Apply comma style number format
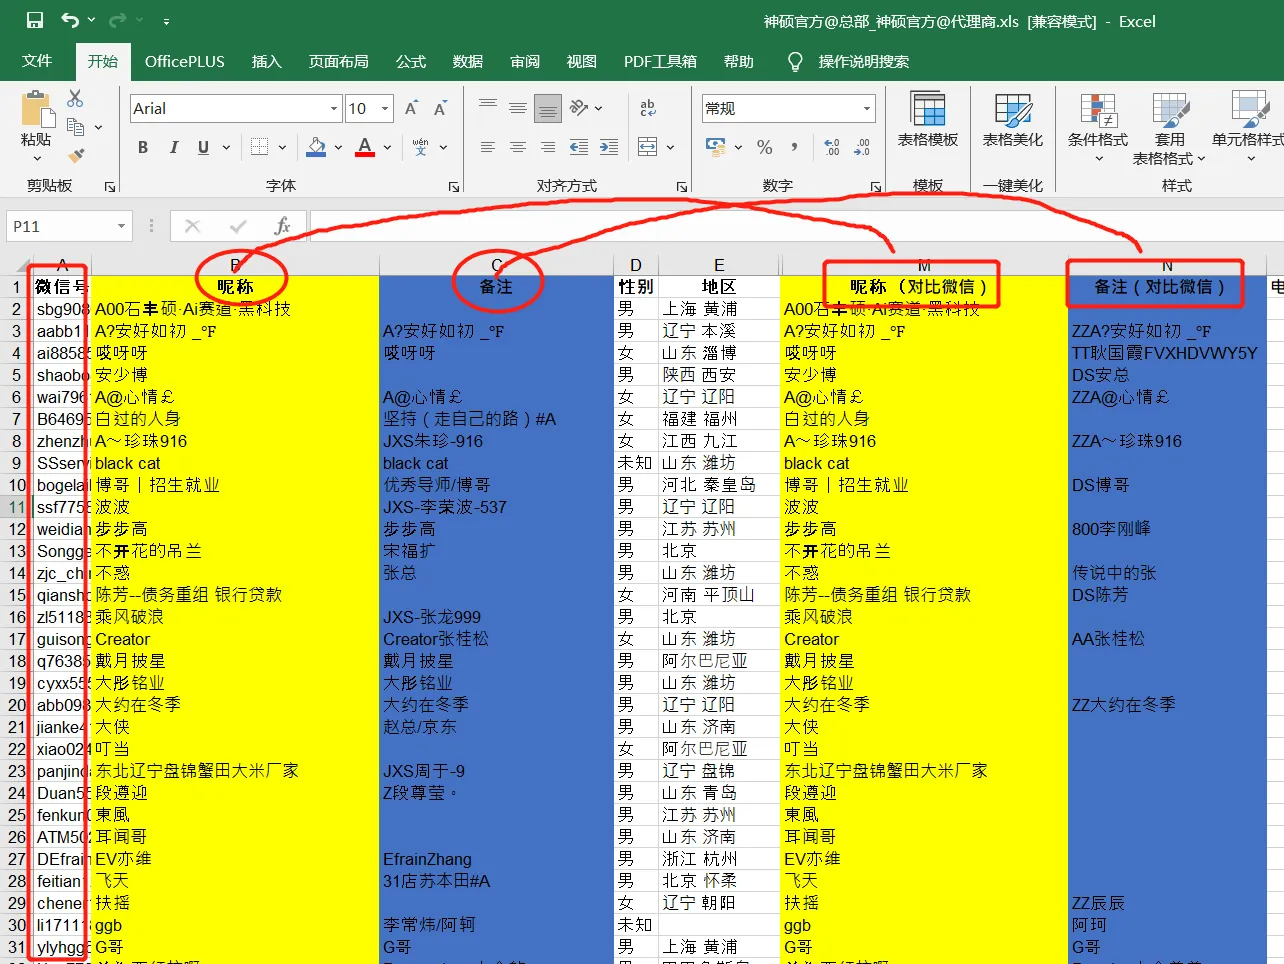This screenshot has height=964, width=1284. (x=794, y=147)
